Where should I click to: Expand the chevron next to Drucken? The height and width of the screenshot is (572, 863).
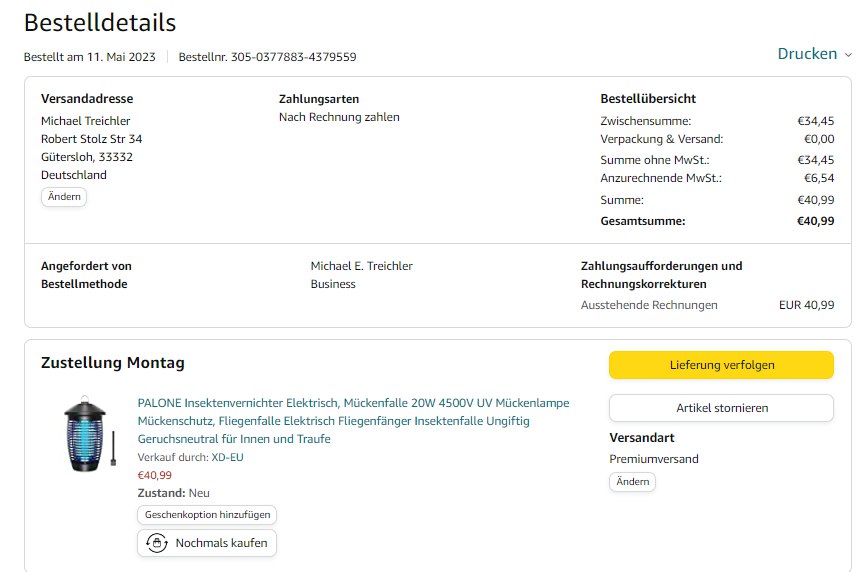(x=848, y=55)
